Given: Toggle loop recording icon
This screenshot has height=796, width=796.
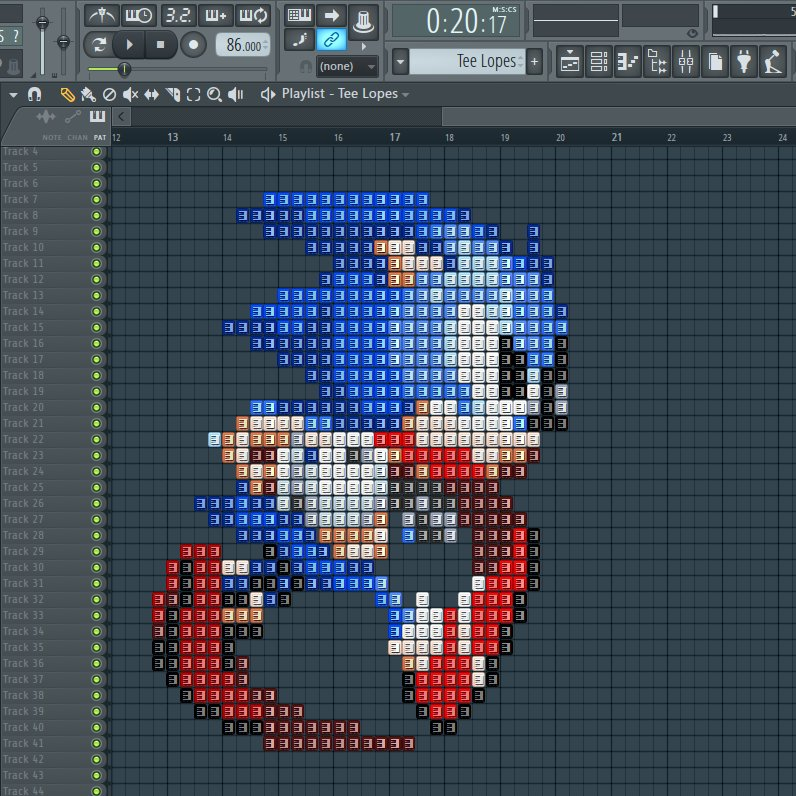Looking at the screenshot, I should [x=253, y=16].
